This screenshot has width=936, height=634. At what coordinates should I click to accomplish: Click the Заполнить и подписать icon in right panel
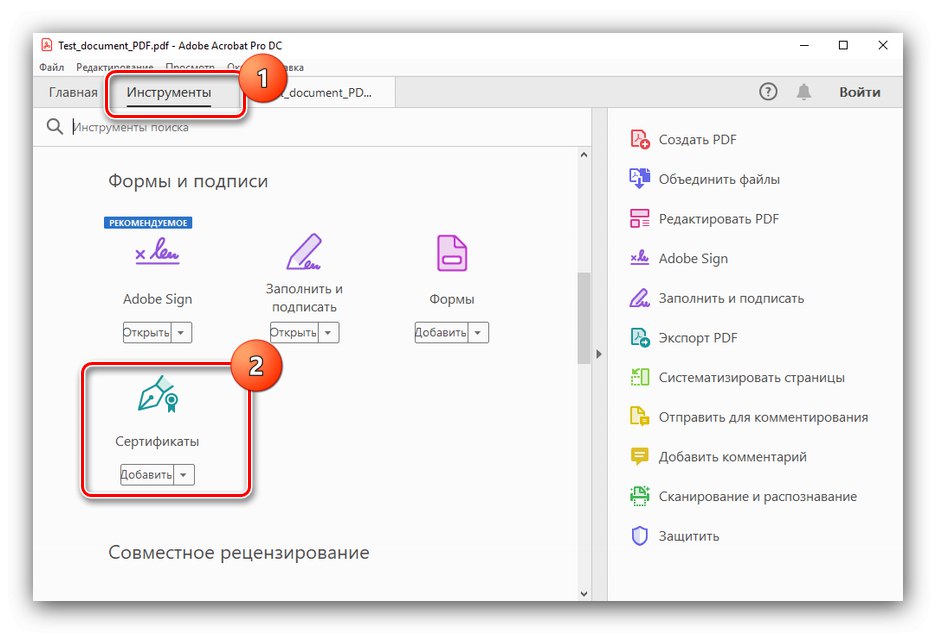pos(639,298)
